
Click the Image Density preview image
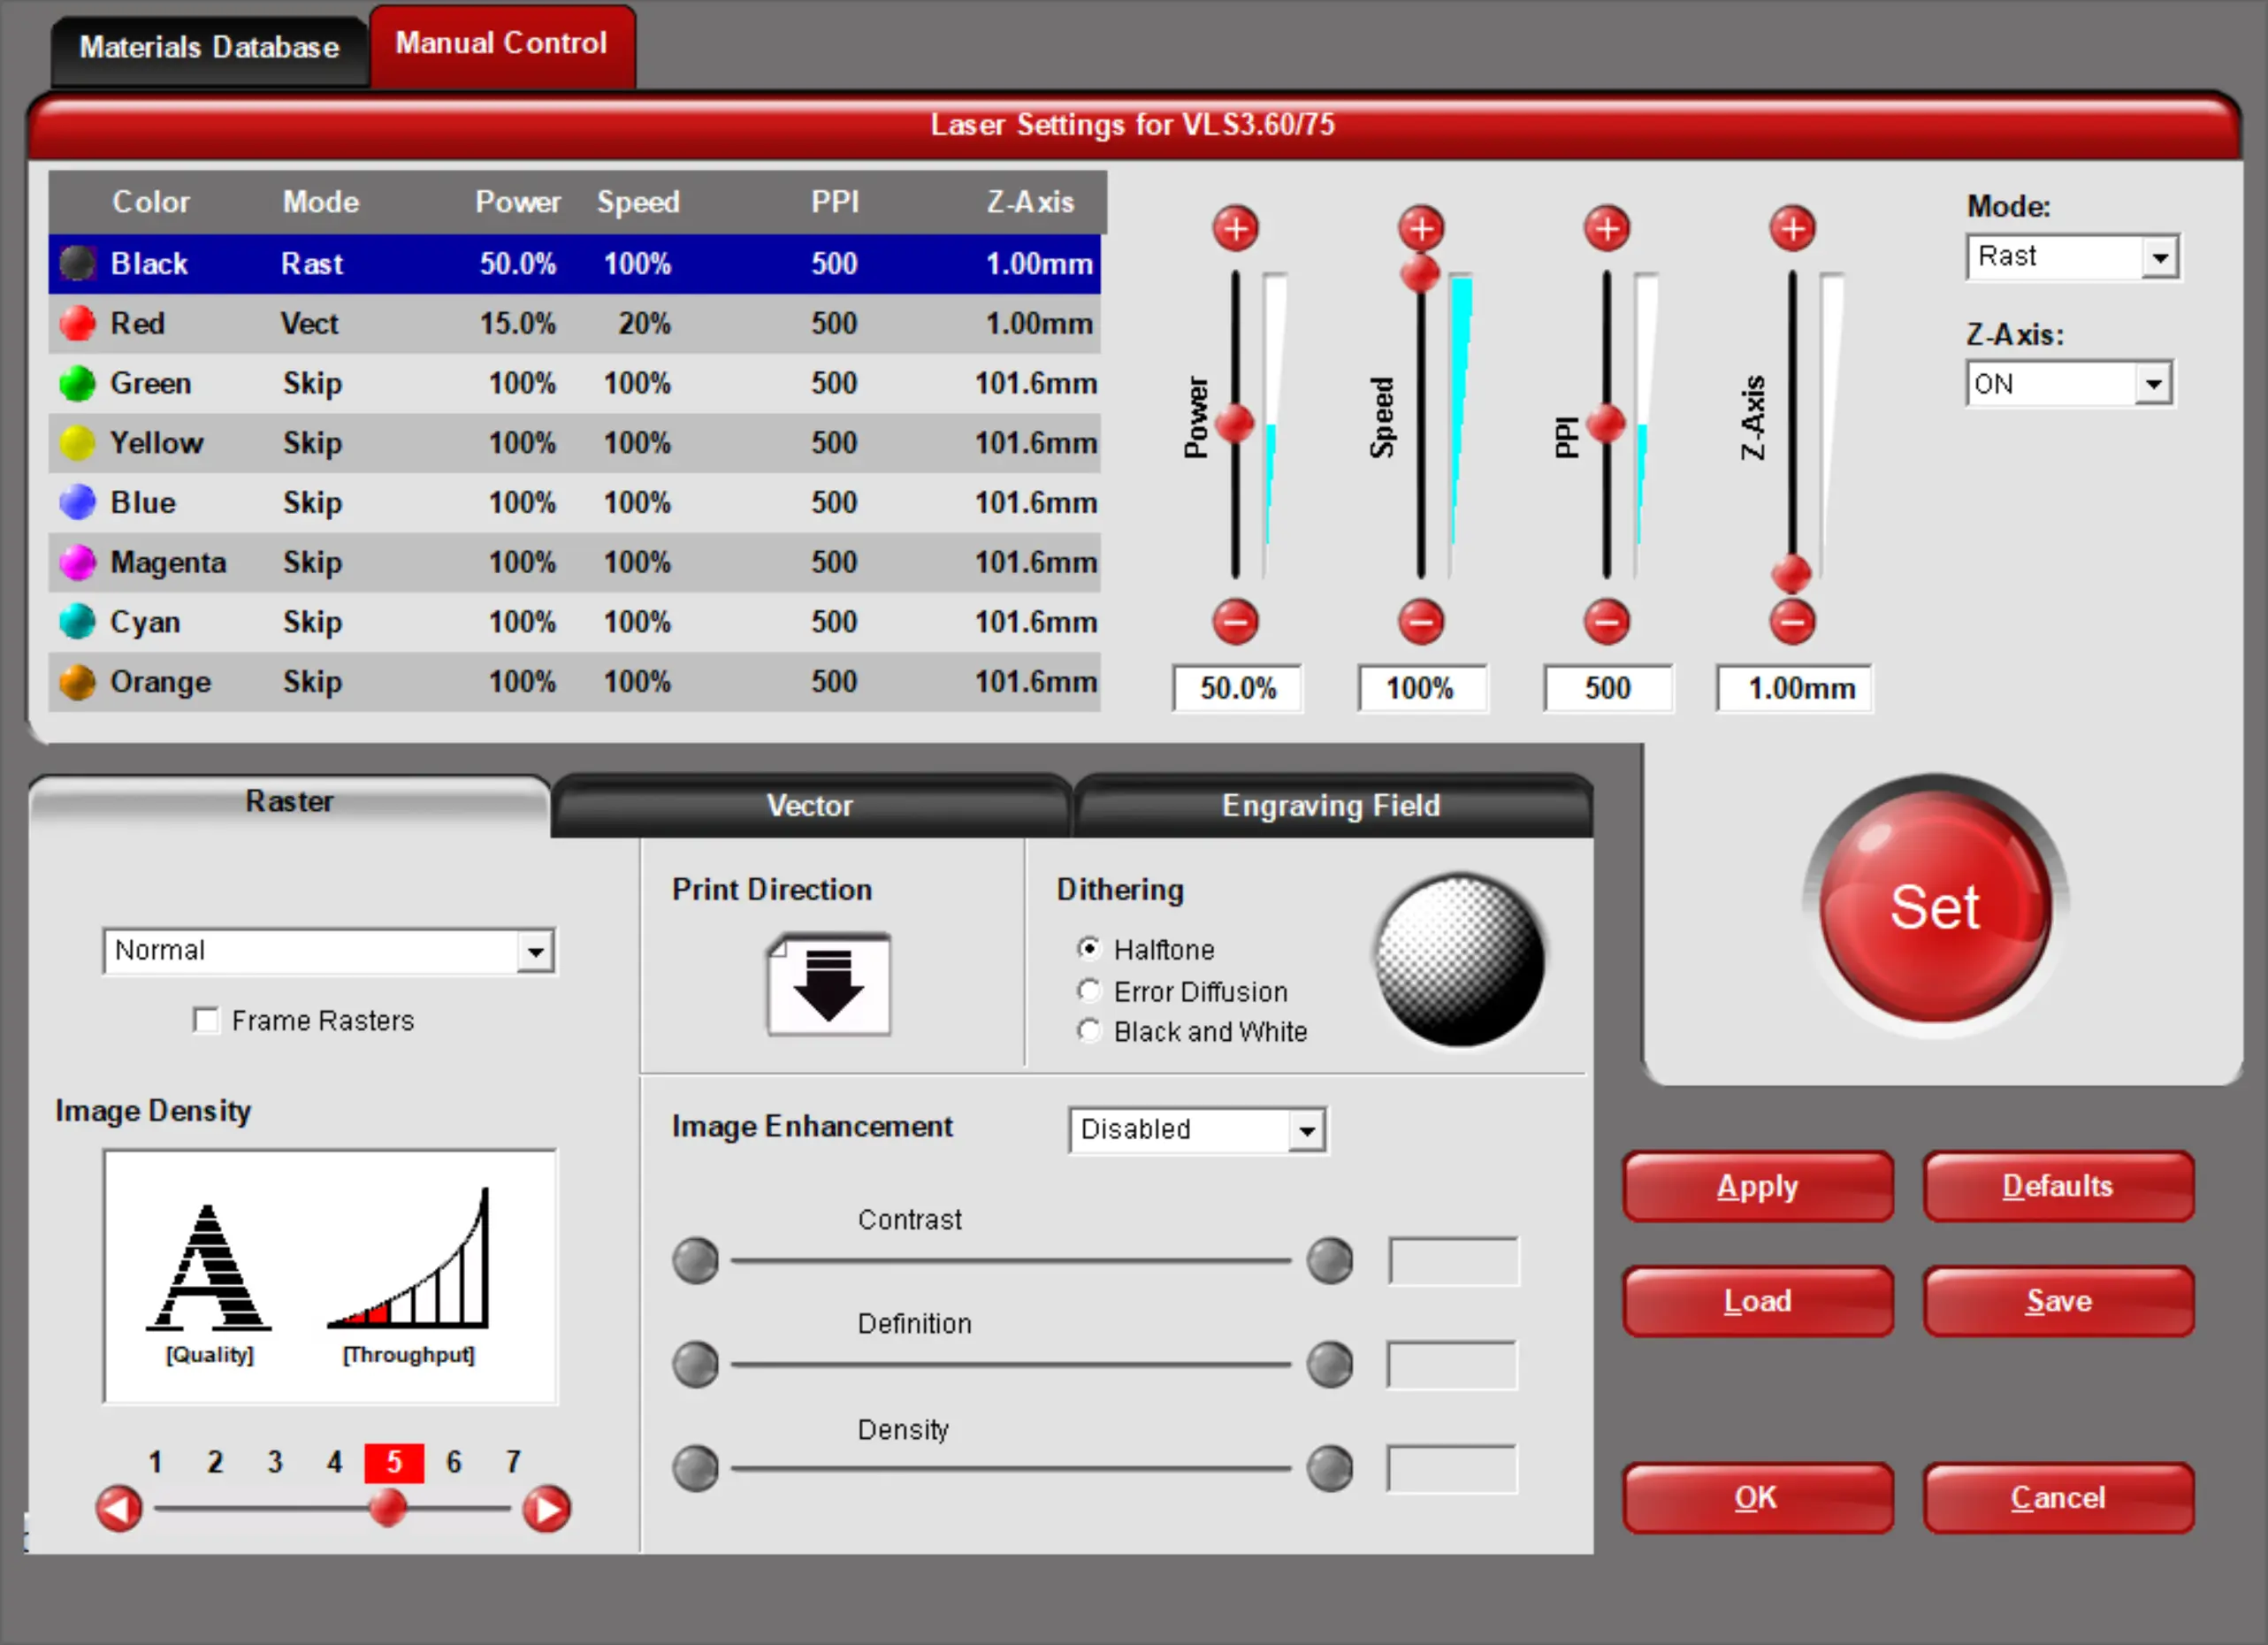pyautogui.click(x=330, y=1277)
